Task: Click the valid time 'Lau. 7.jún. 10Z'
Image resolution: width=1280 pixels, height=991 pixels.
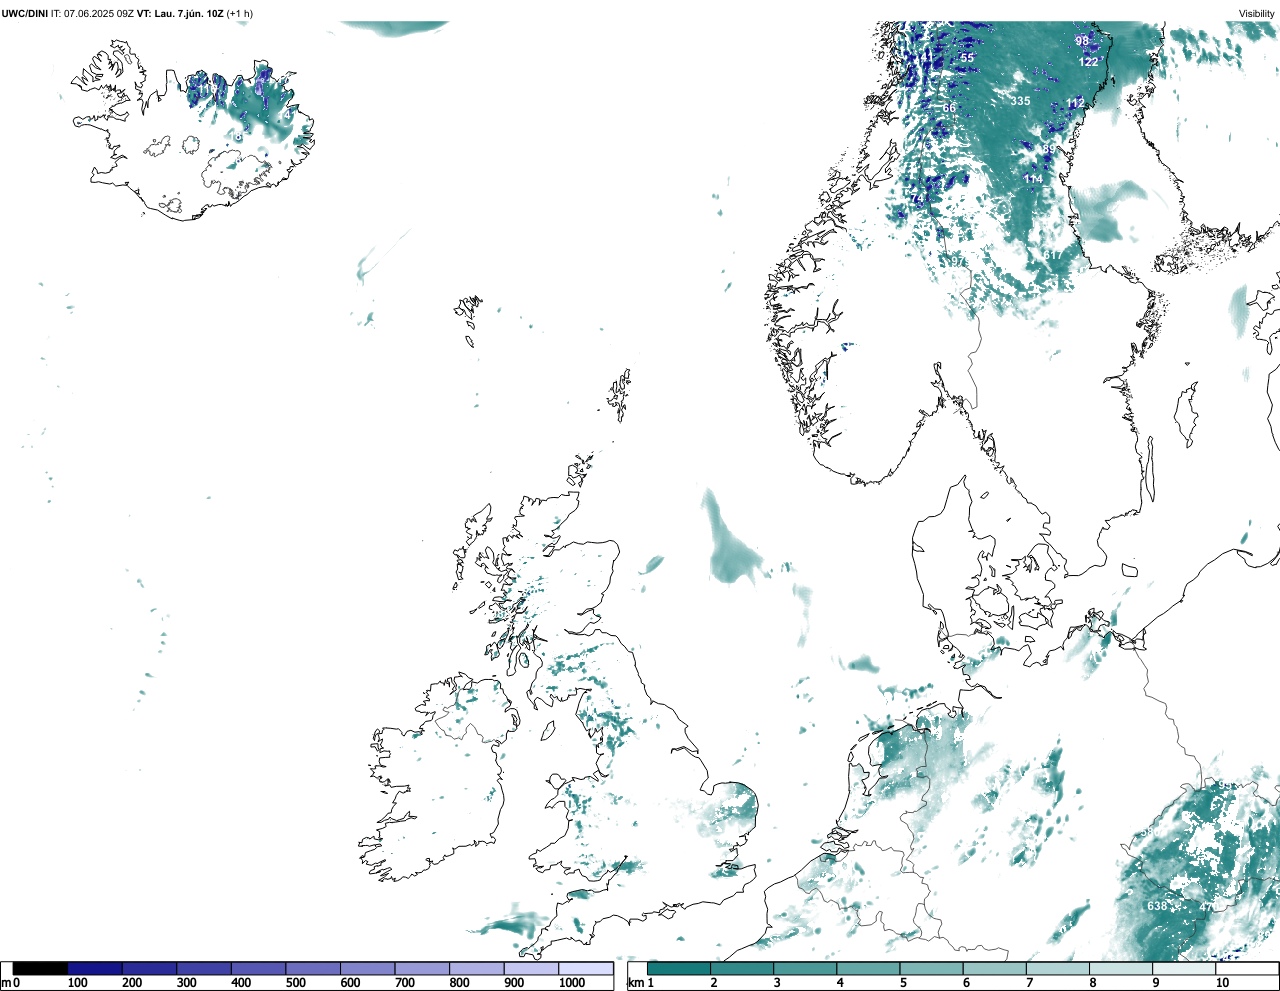Action: (189, 14)
